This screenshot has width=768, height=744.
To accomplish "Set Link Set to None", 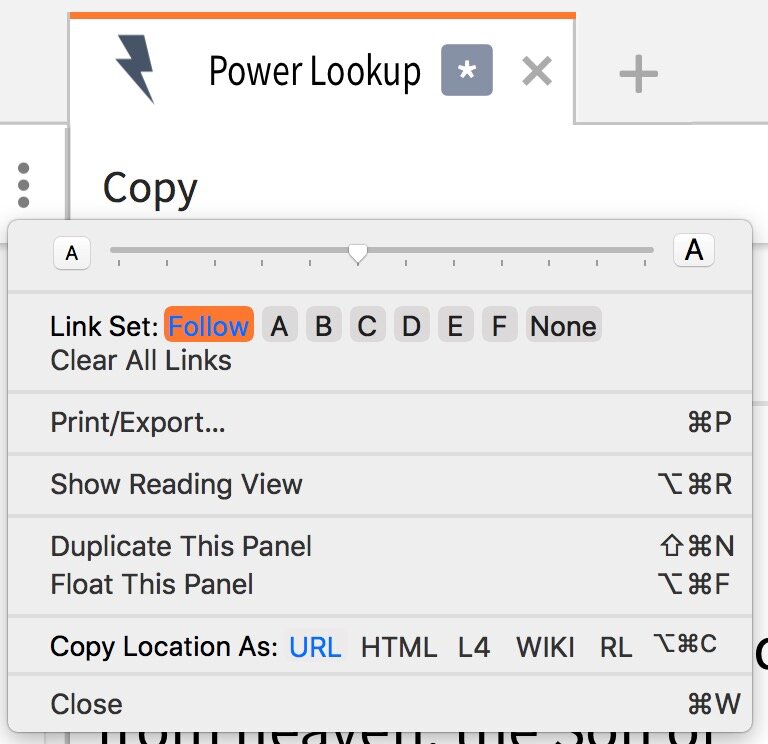I will [x=564, y=325].
